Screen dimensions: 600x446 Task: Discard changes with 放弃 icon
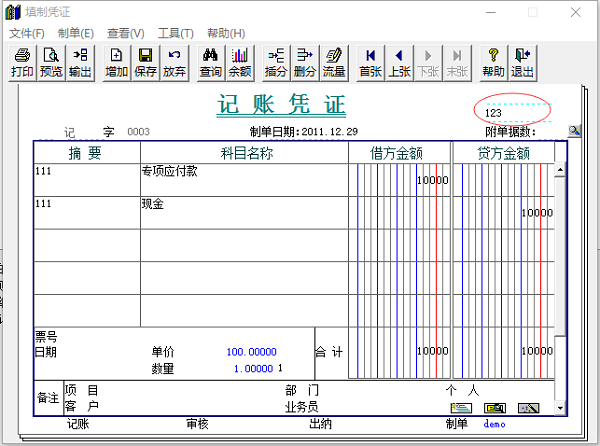(x=174, y=63)
